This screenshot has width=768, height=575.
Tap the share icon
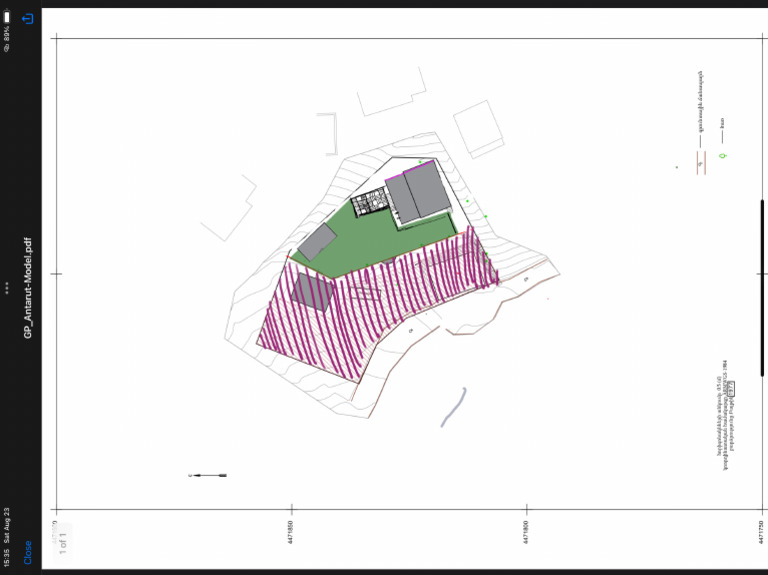click(x=27, y=19)
